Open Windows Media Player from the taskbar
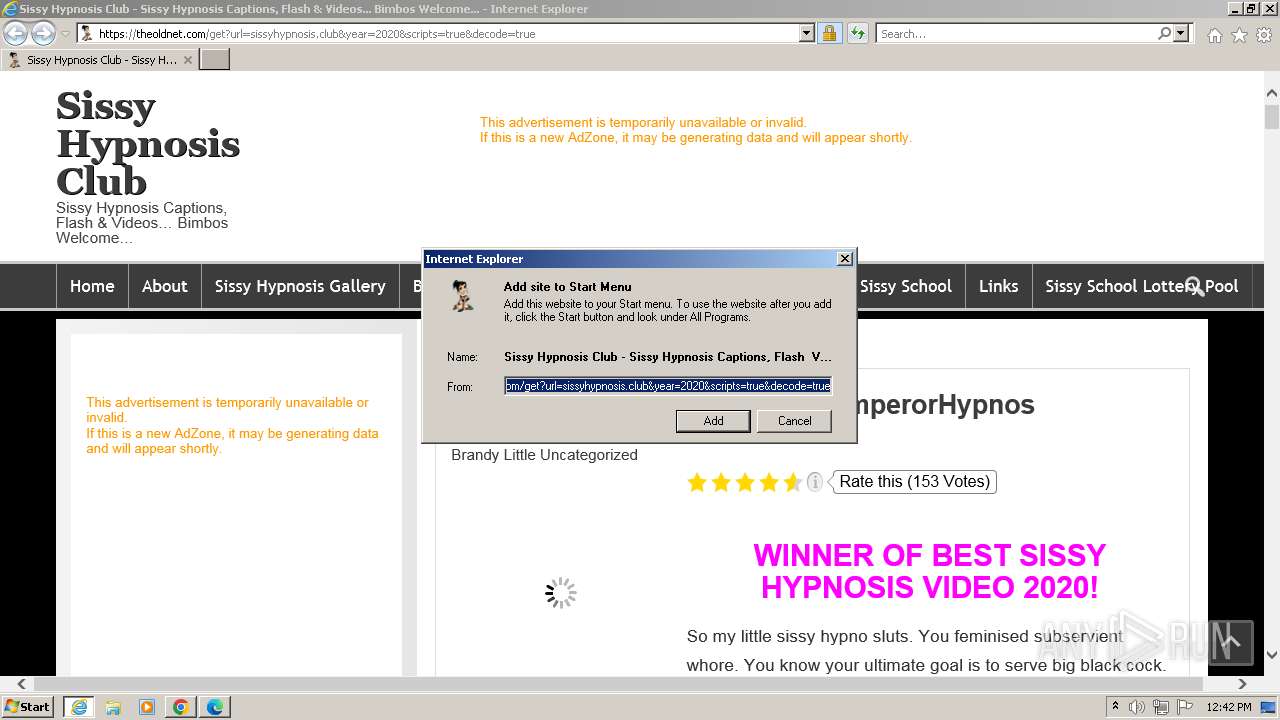The width and height of the screenshot is (1280, 720). (147, 707)
